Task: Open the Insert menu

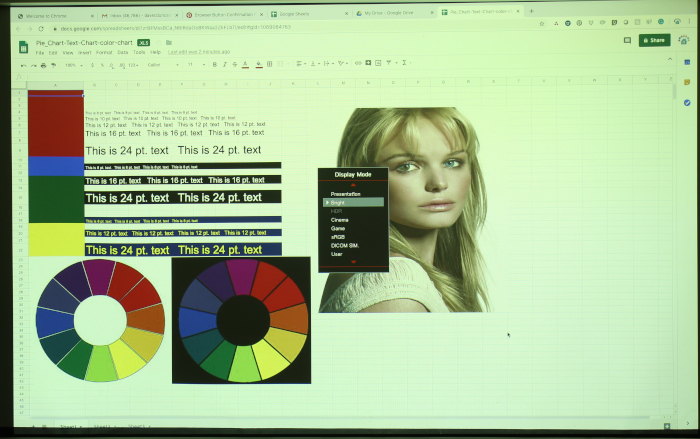Action: coord(84,53)
